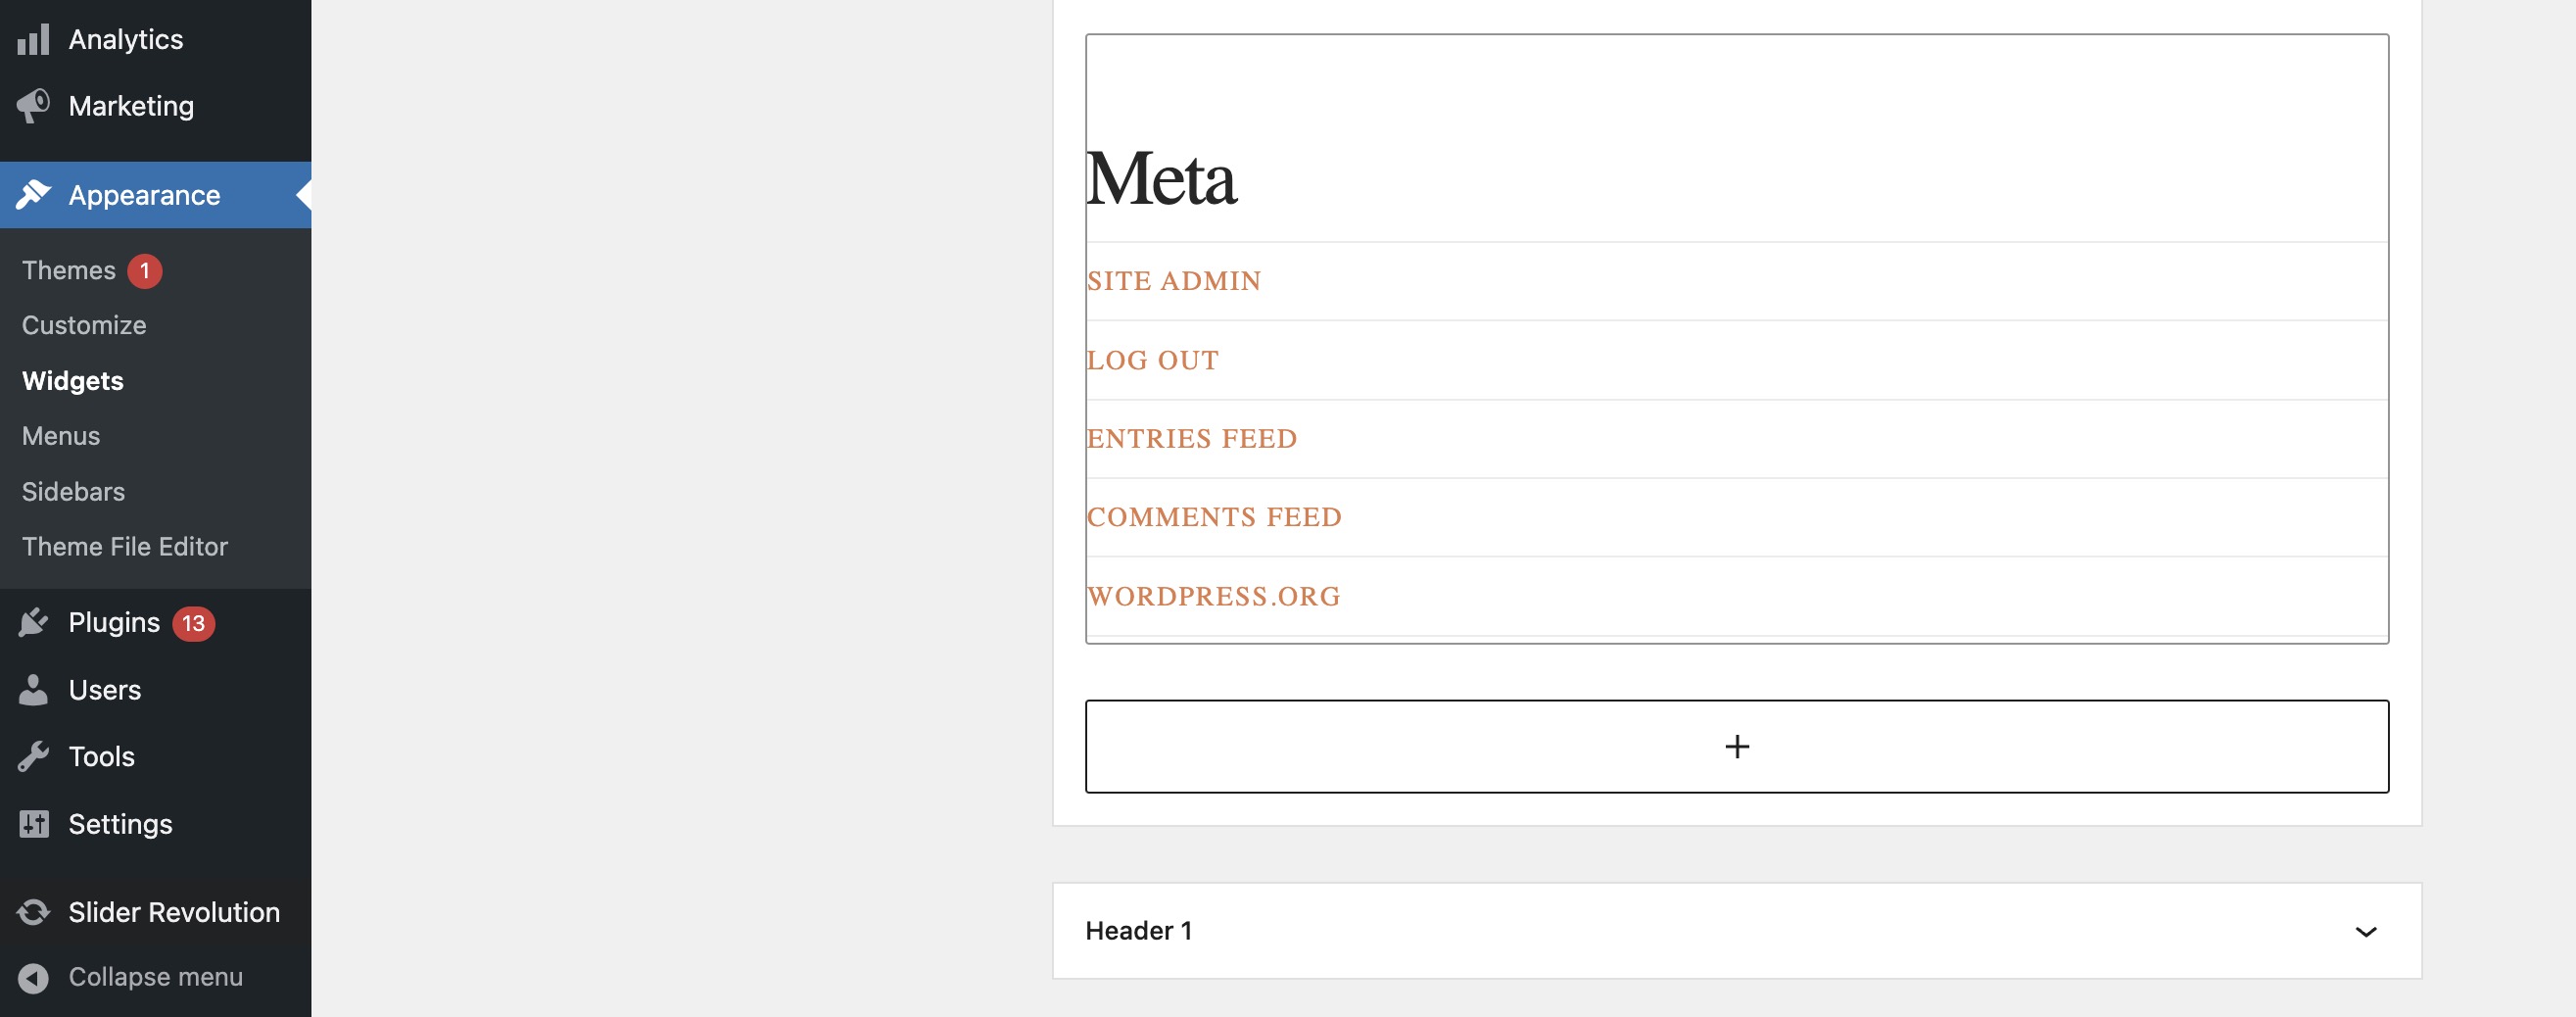Click the Log Out link
Viewport: 2576px width, 1017px height.
click(x=1153, y=360)
